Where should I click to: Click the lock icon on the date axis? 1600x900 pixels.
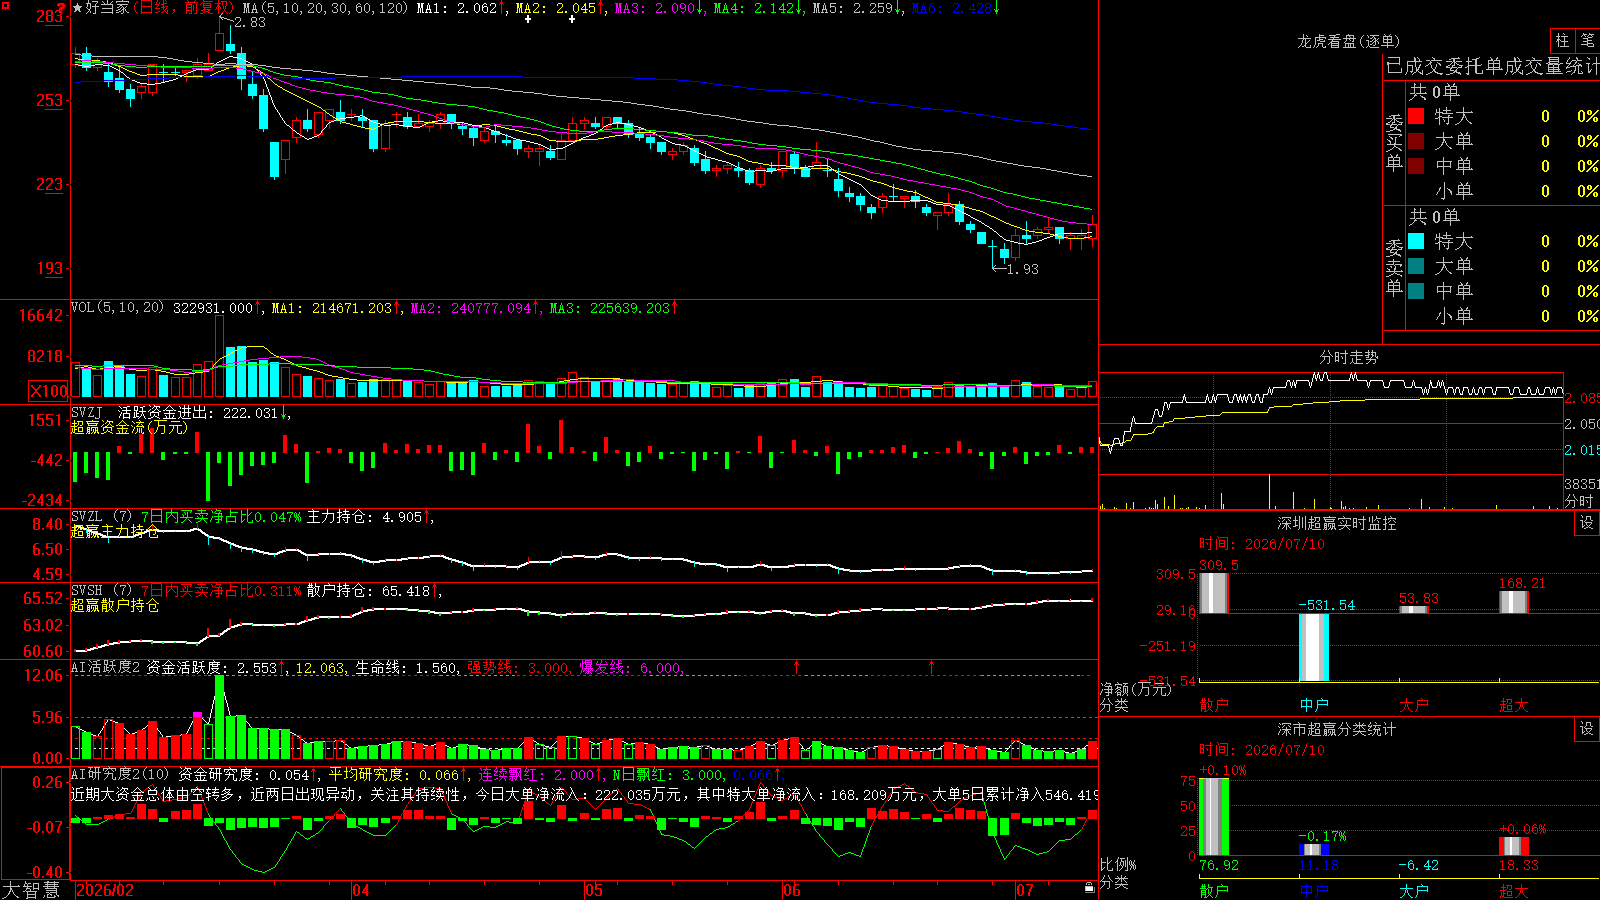coord(1090,888)
